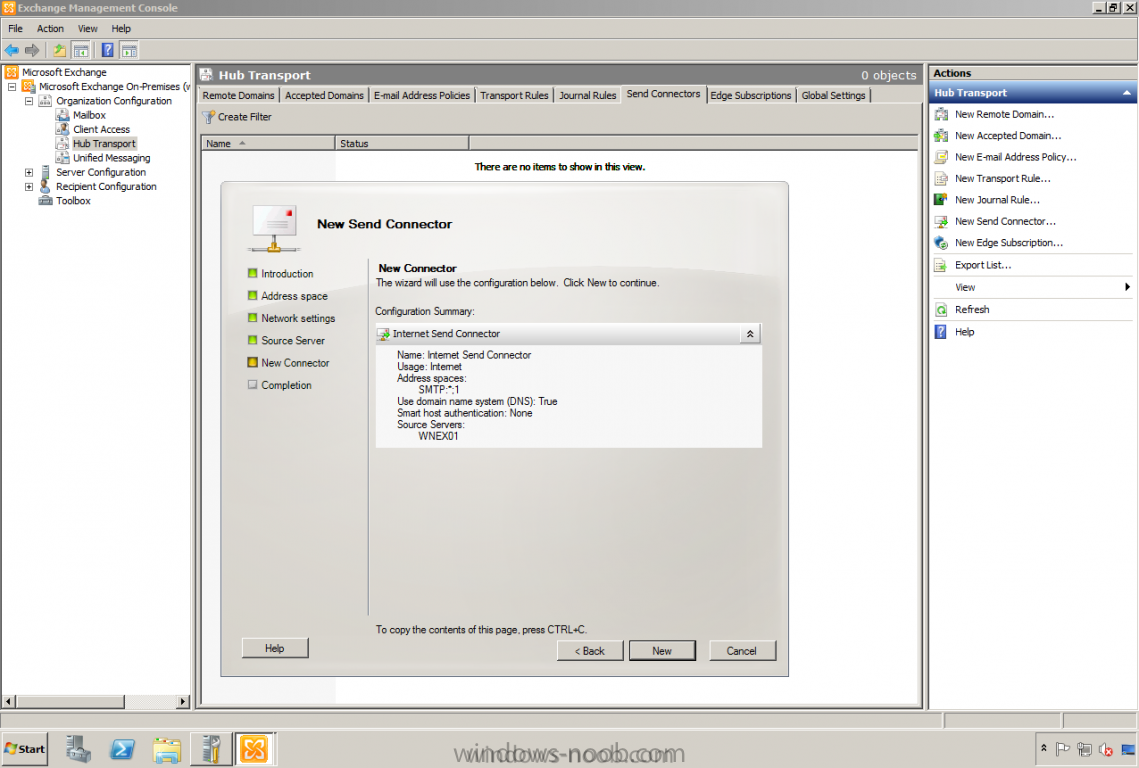The width and height of the screenshot is (1139, 768).
Task: Switch to the Transport Rules tab
Action: [514, 95]
